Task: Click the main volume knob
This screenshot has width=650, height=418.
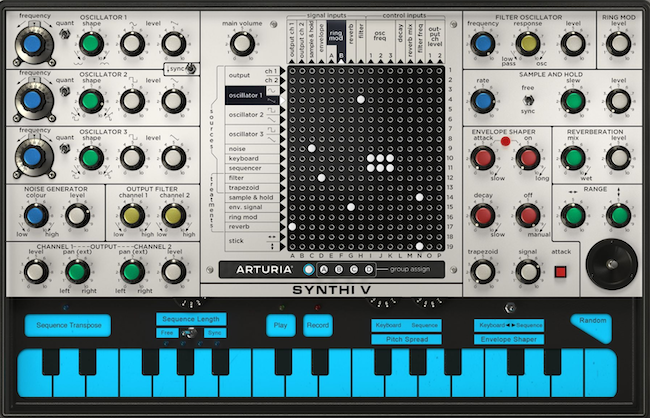Action: [241, 43]
